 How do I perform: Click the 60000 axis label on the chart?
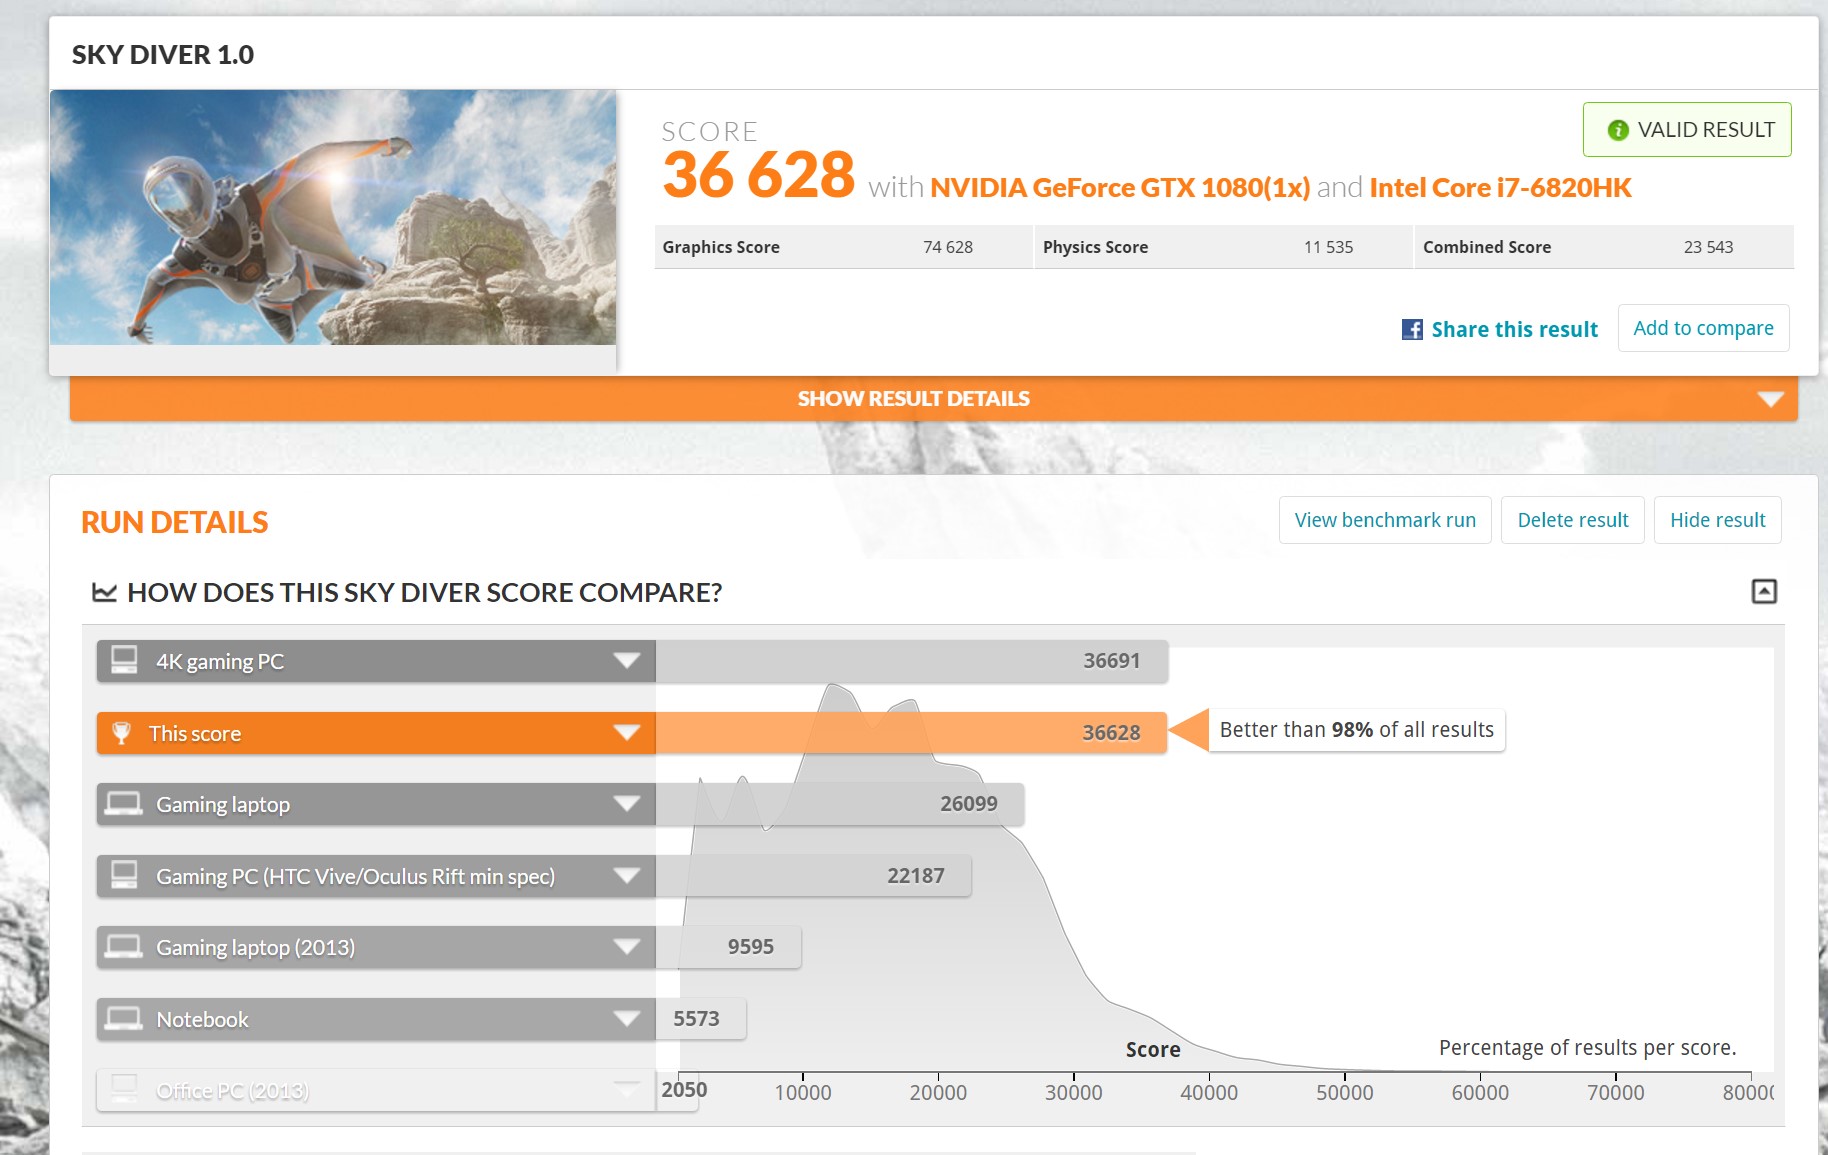[x=1480, y=1093]
